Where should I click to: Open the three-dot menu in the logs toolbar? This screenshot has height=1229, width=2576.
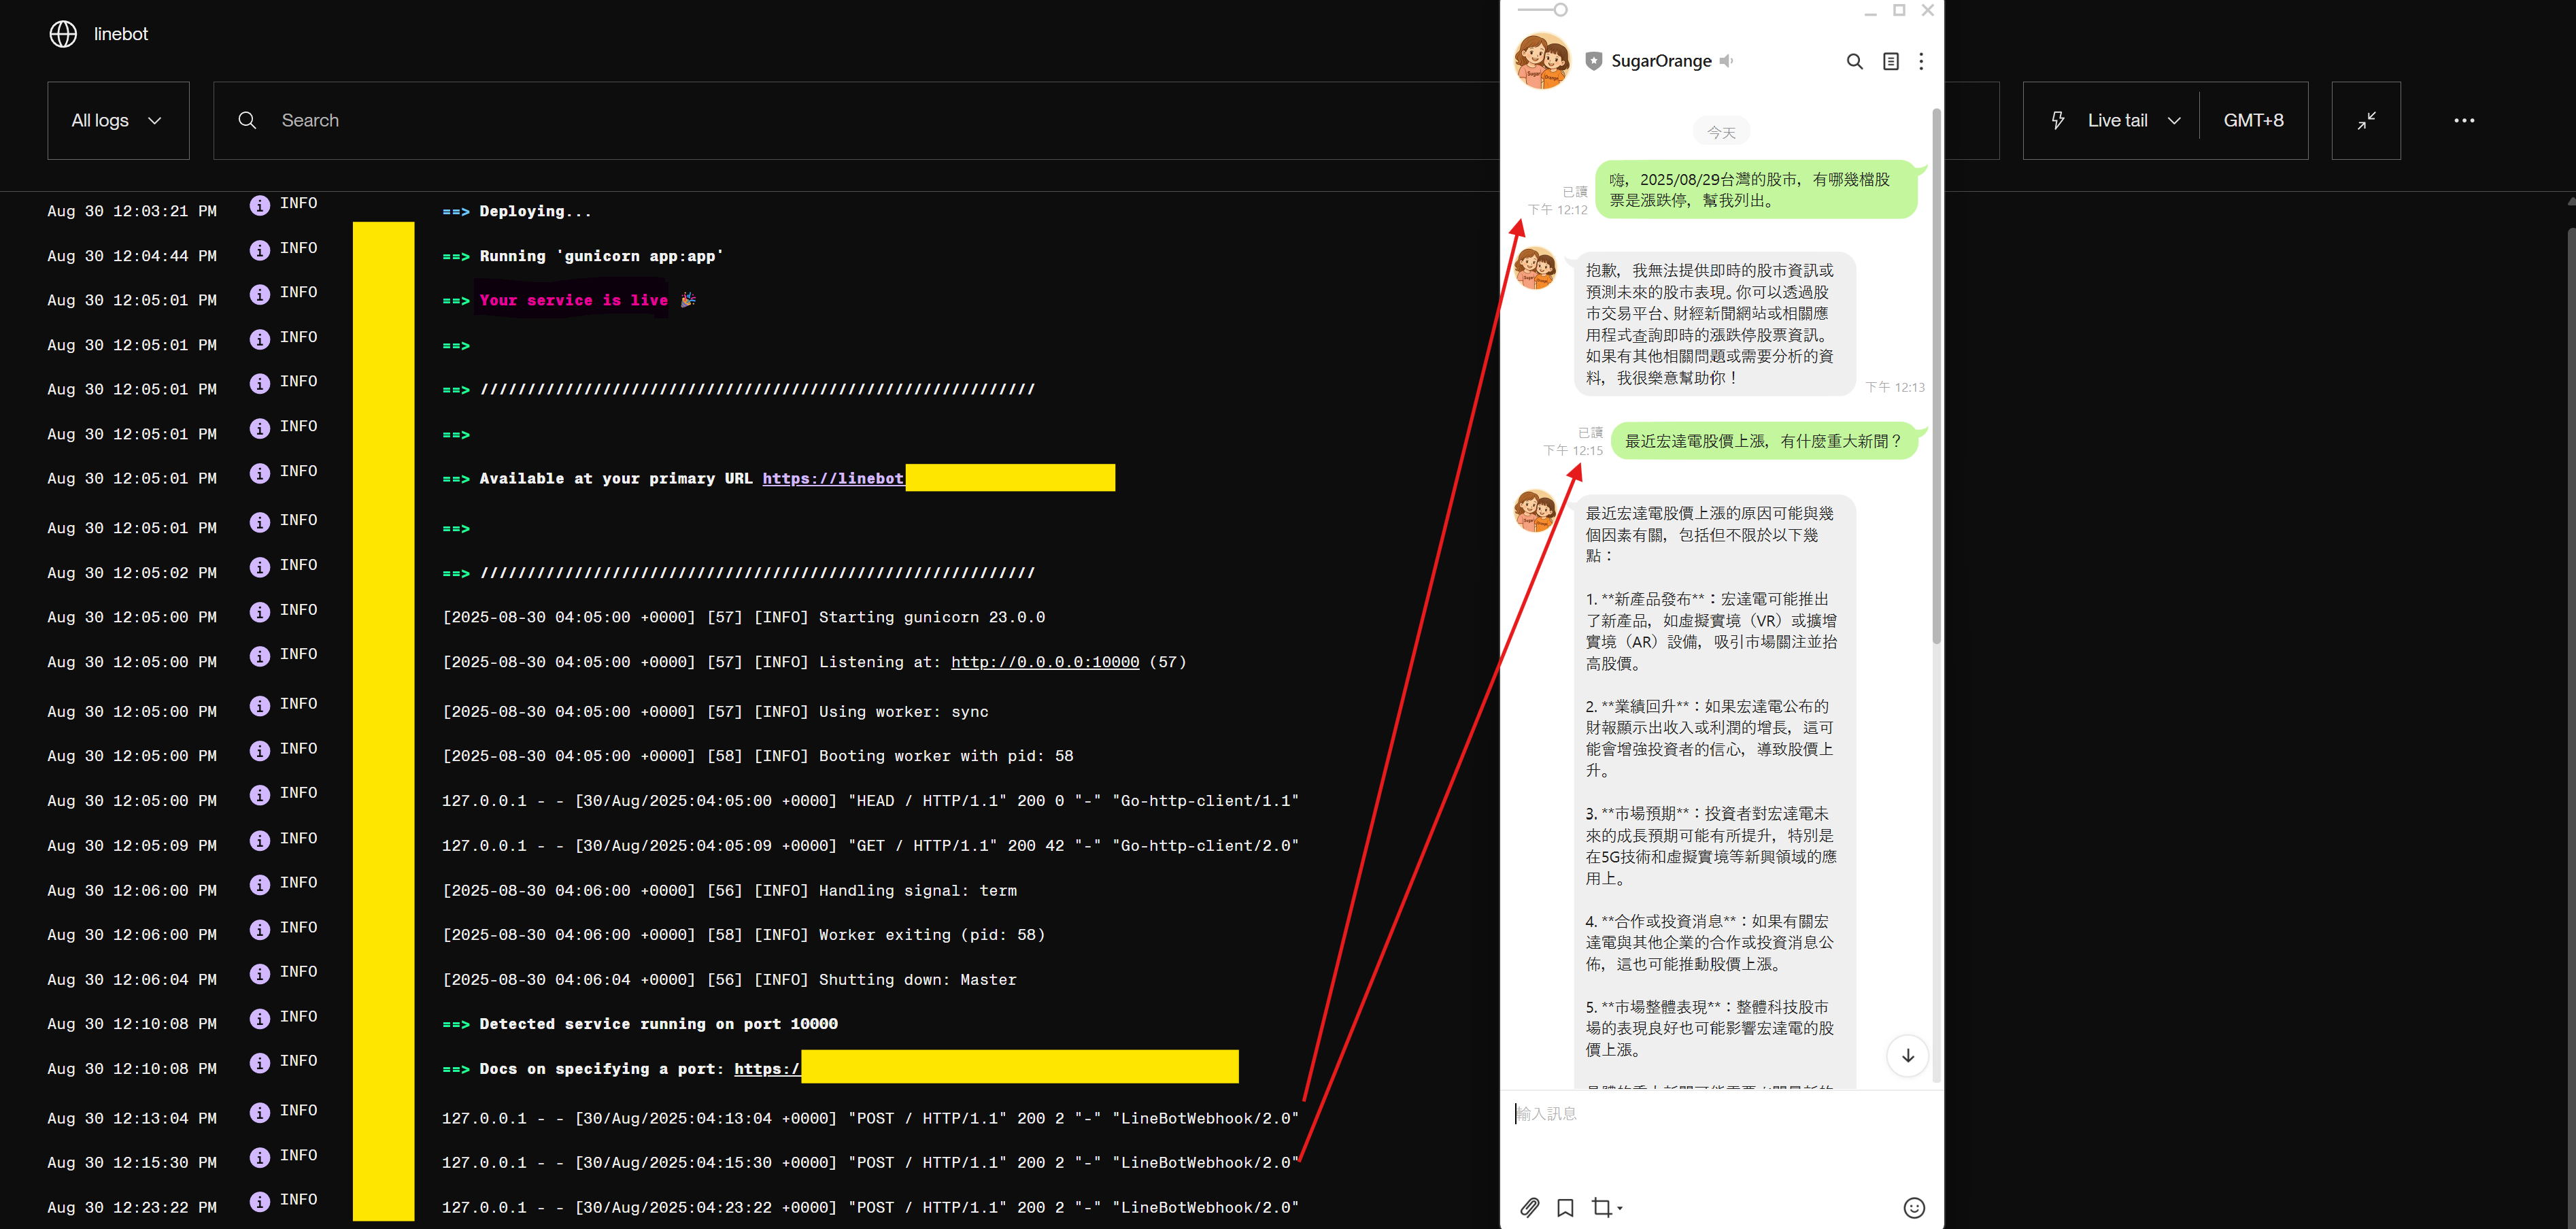tap(2464, 120)
